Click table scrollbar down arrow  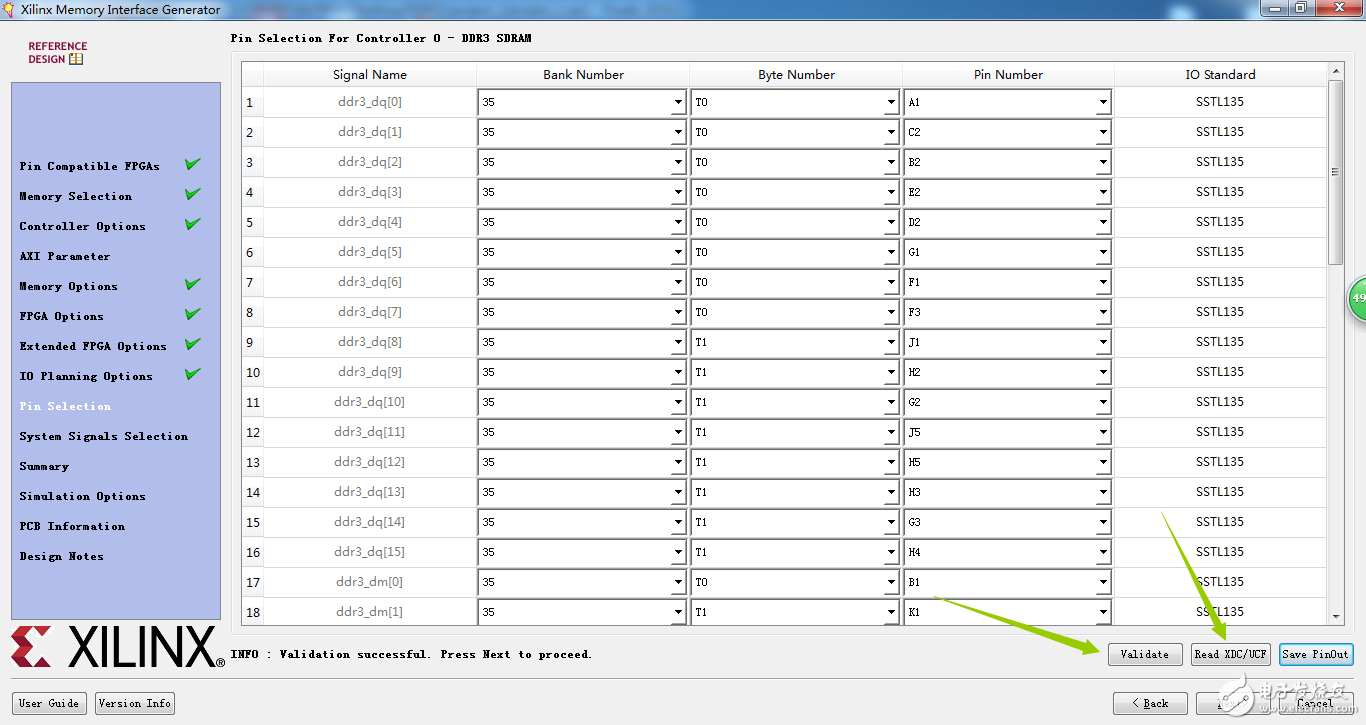tap(1336, 618)
